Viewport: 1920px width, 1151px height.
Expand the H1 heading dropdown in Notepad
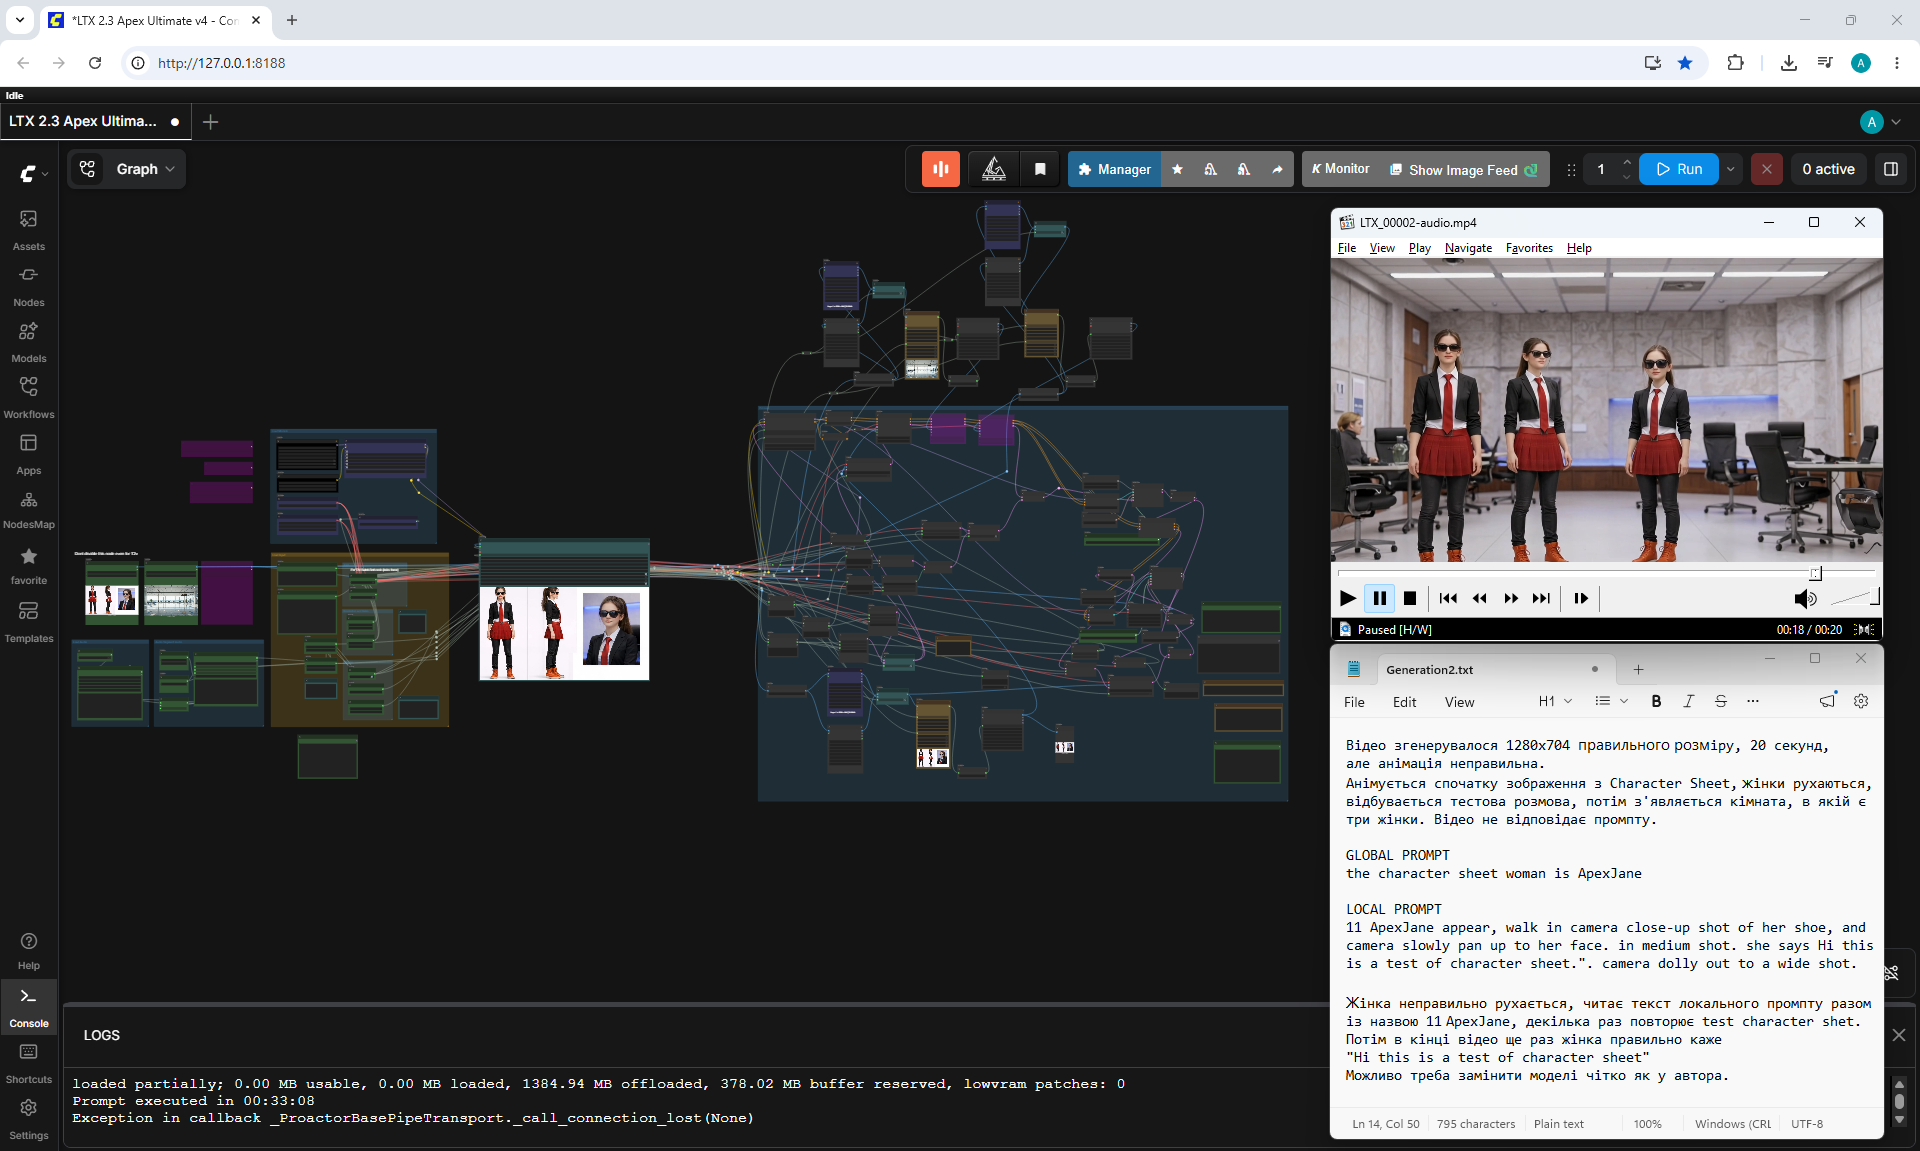point(1555,701)
